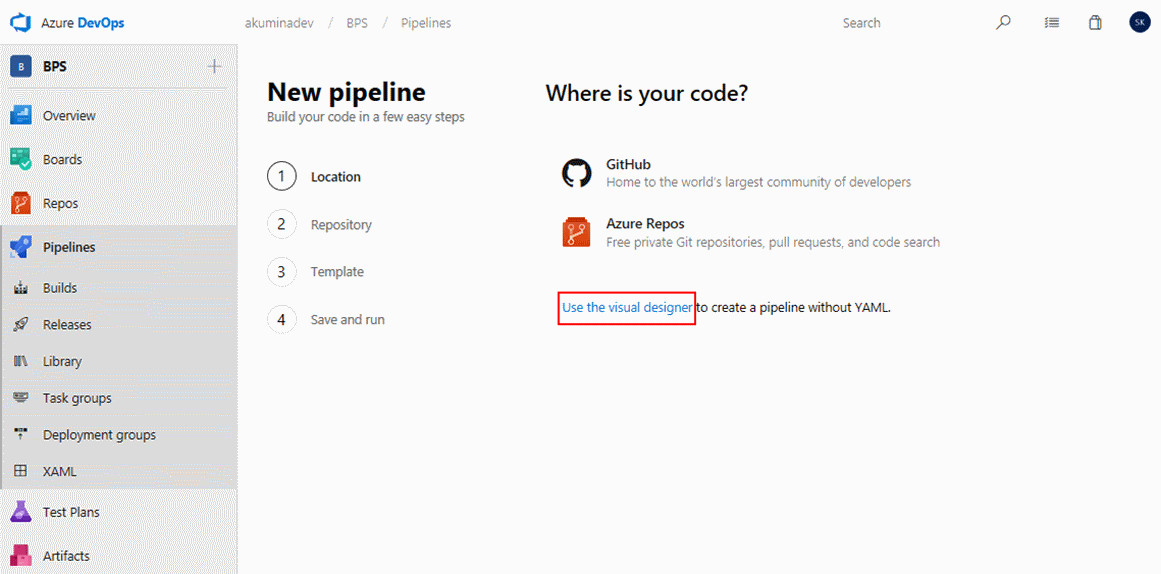Click the Azure DevOps title text

(83, 23)
